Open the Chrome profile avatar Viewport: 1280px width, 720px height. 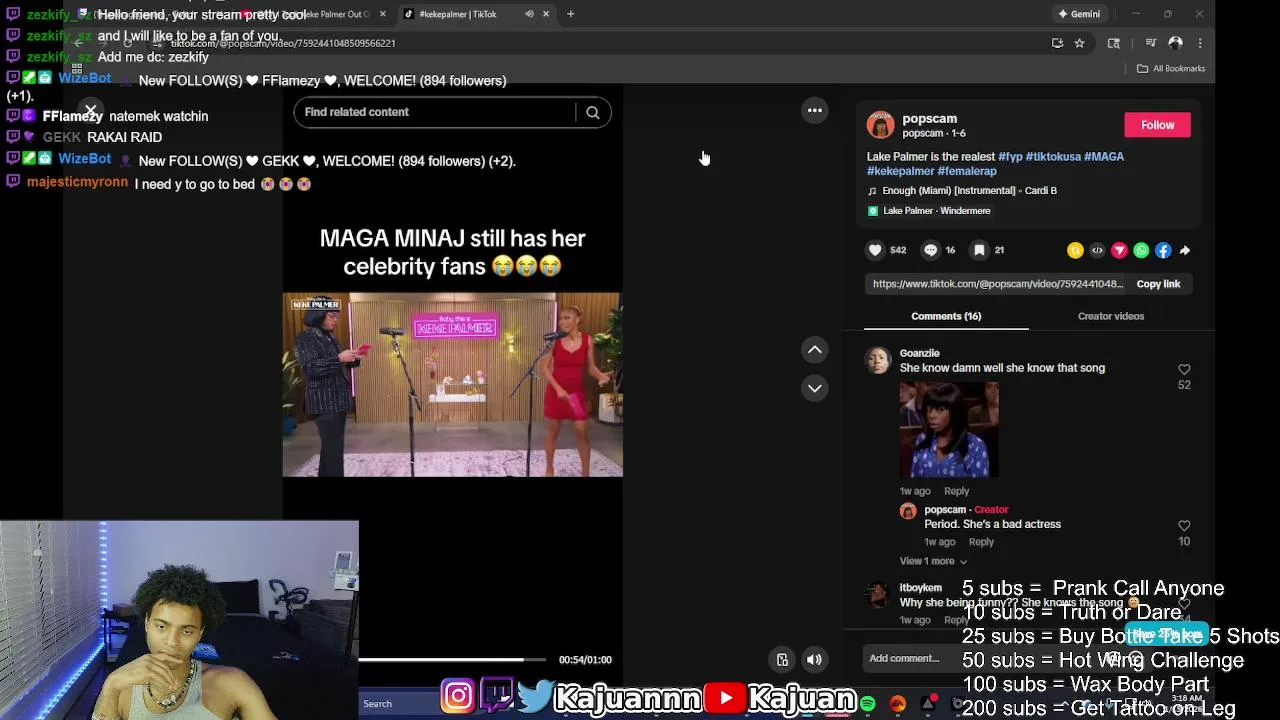(x=1175, y=43)
